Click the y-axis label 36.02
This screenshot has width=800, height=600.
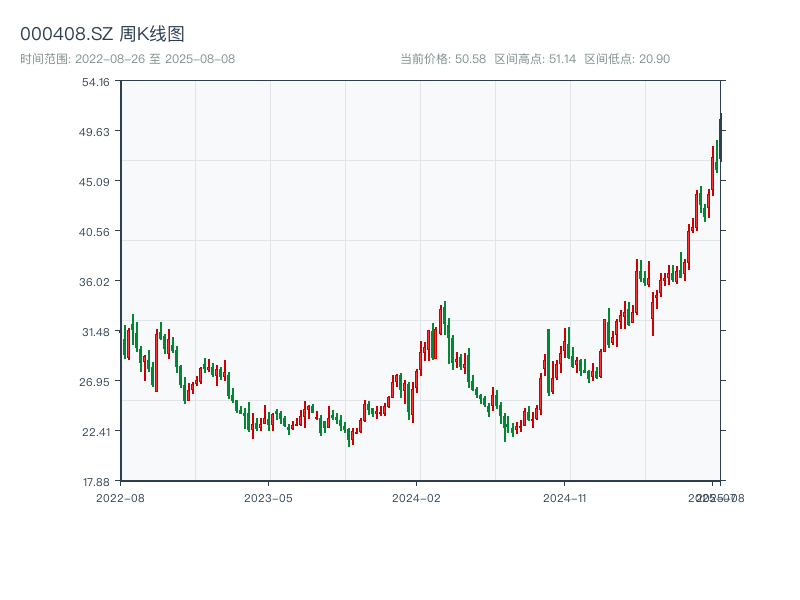tap(94, 282)
